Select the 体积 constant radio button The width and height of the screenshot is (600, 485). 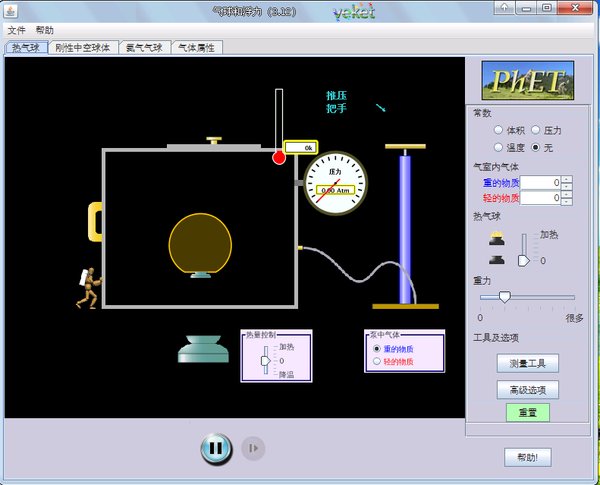click(x=499, y=130)
